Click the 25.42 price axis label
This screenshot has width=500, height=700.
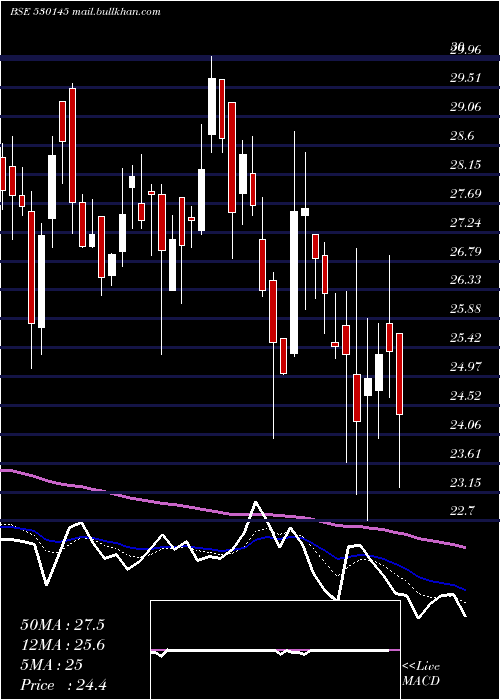pyautogui.click(x=466, y=338)
